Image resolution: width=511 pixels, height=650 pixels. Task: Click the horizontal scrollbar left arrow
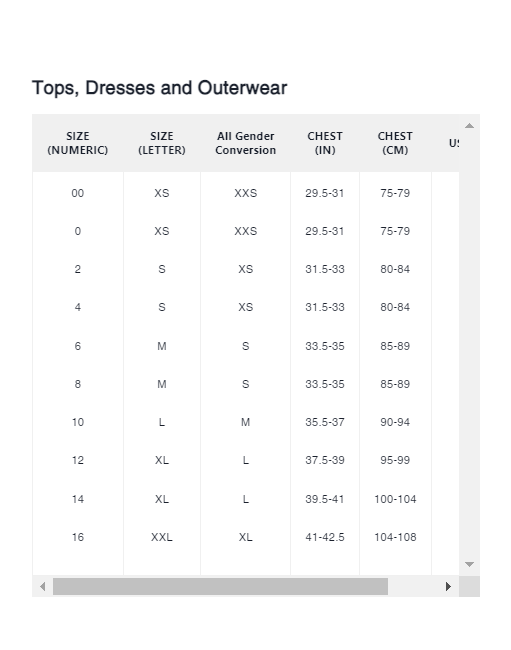point(42,586)
